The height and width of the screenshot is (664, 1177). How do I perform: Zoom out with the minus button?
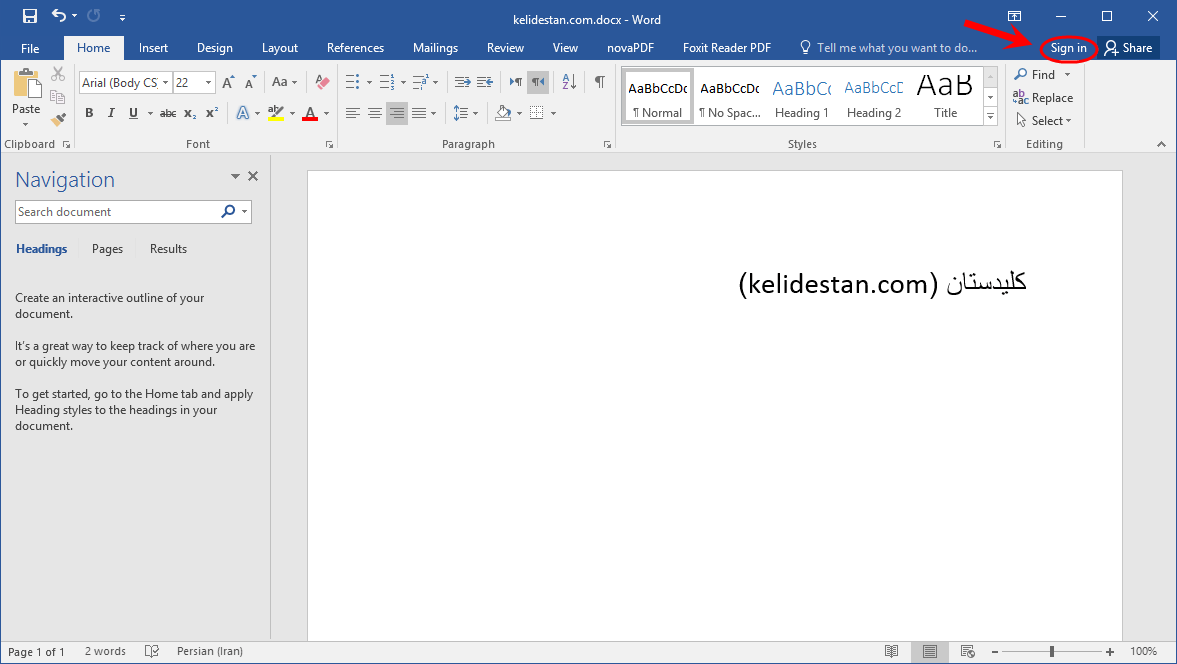tap(995, 652)
